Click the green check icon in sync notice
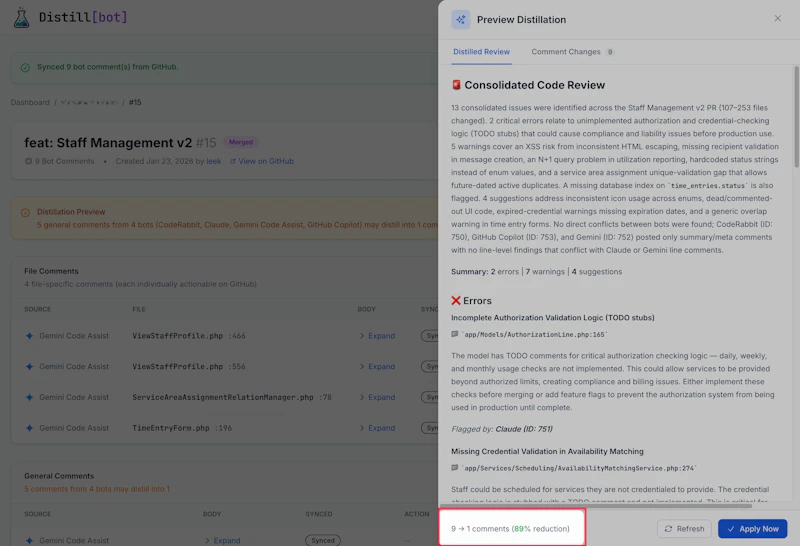 25,67
